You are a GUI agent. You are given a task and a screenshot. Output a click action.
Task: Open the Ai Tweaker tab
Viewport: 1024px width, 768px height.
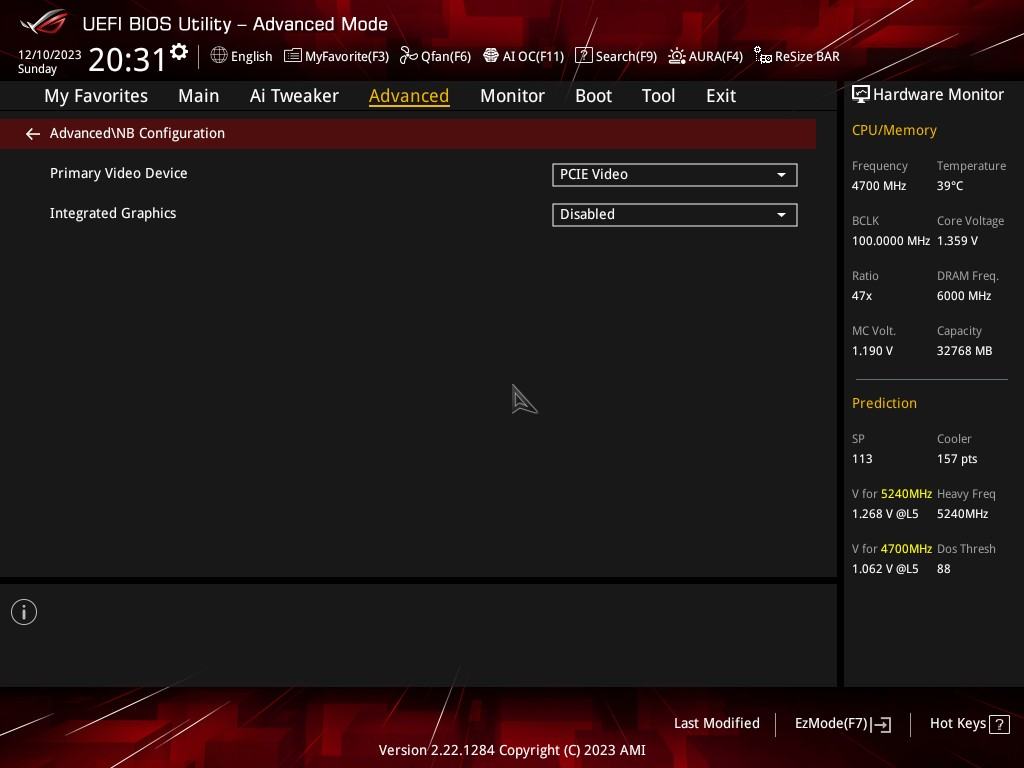(x=294, y=96)
